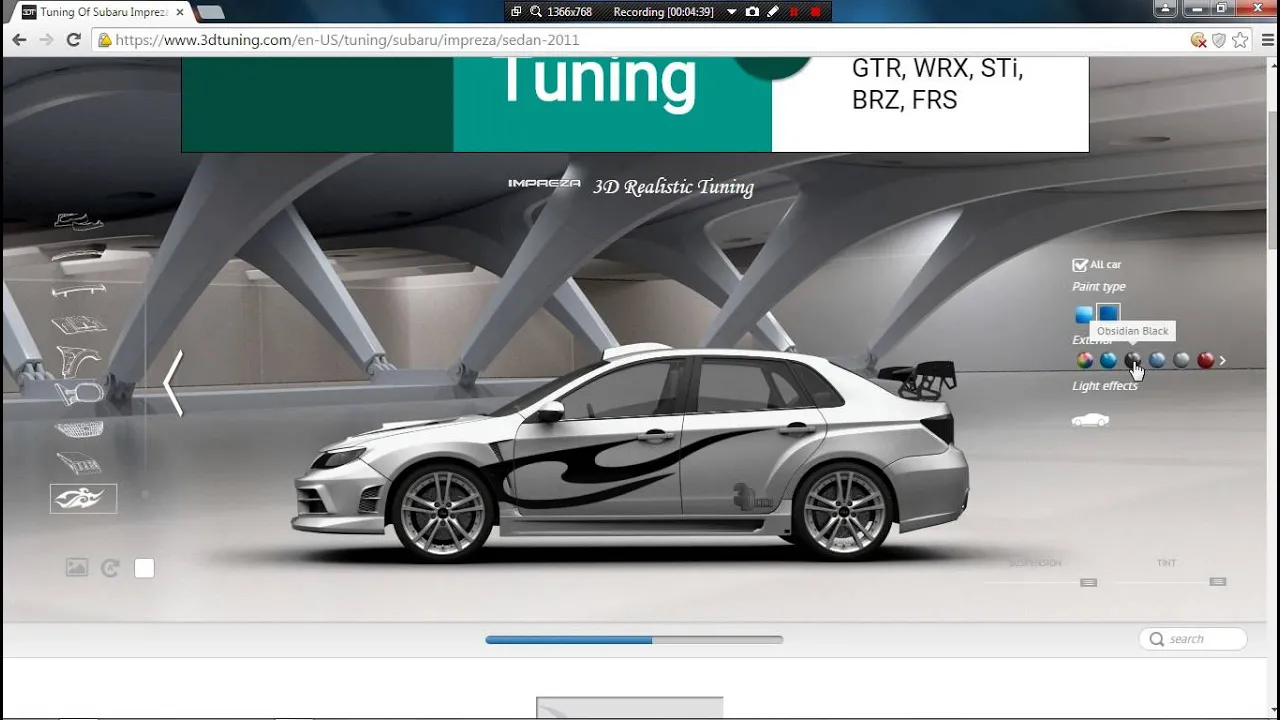
Task: Open a new browser tab
Action: click(210, 12)
